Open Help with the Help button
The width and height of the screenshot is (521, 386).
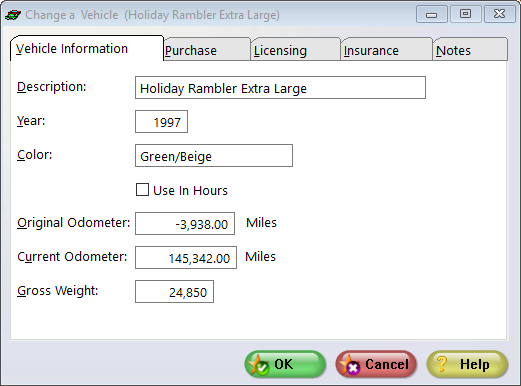click(467, 364)
